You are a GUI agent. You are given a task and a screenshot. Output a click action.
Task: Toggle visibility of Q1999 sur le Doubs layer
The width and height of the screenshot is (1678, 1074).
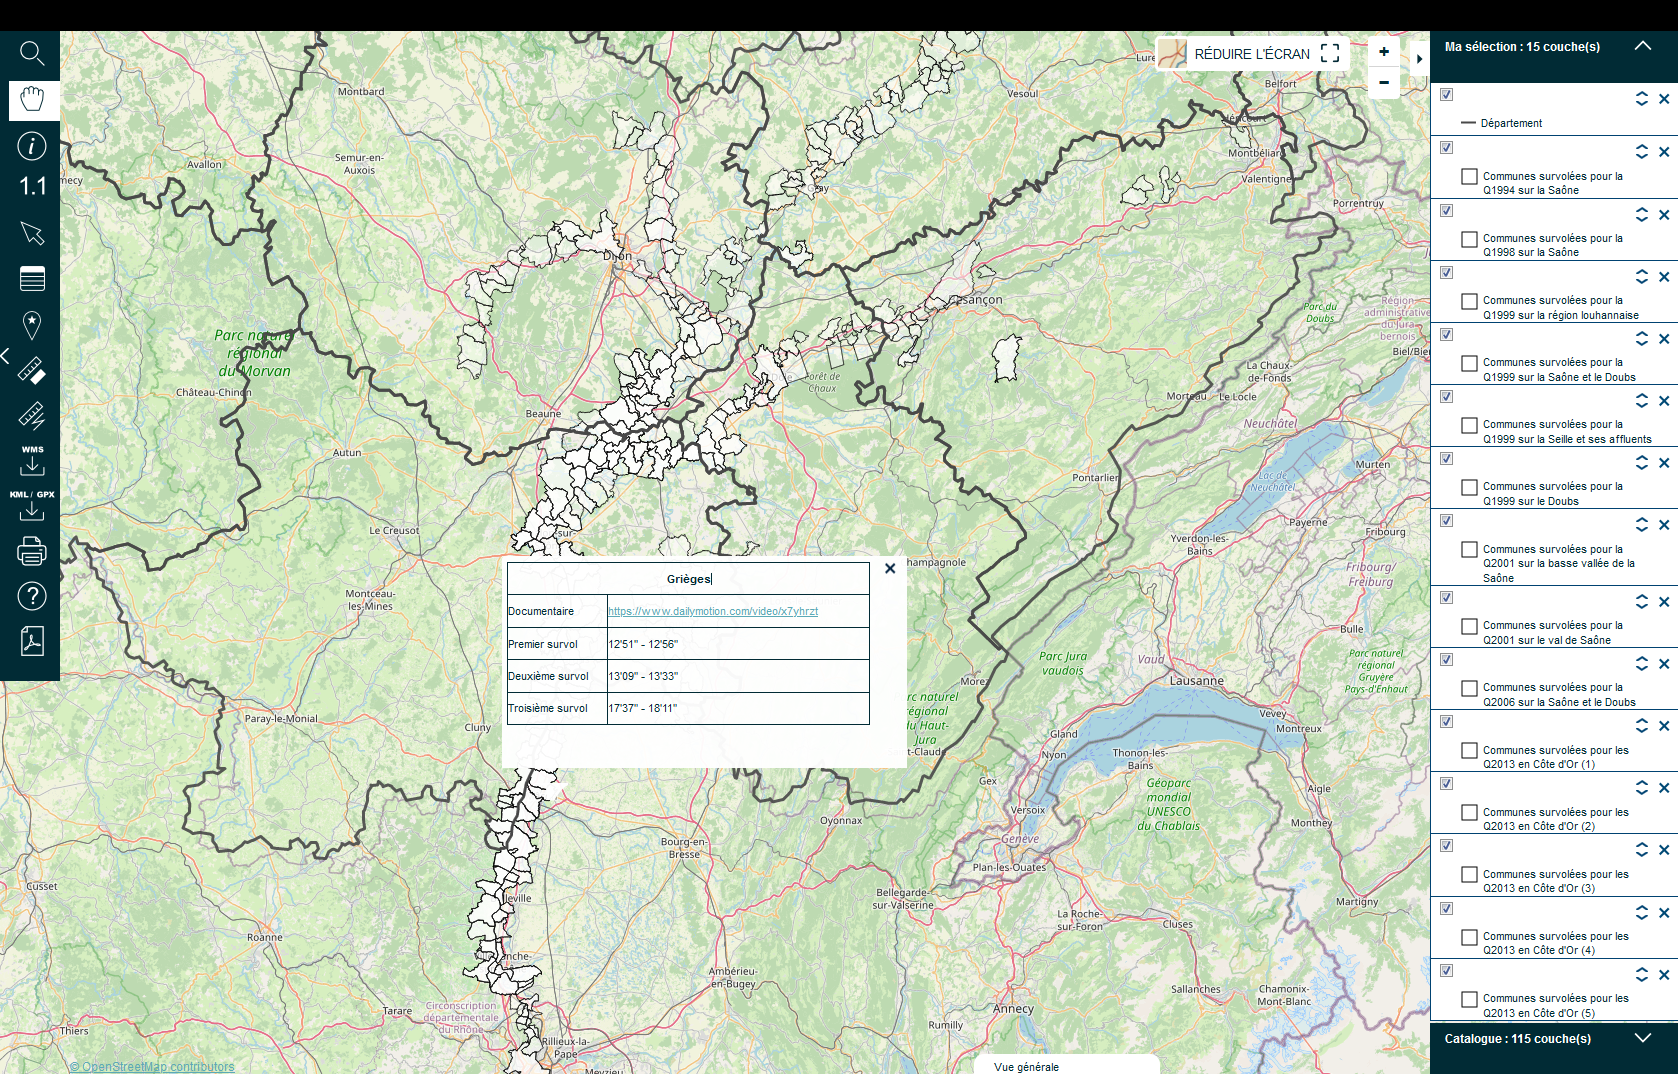1446,459
